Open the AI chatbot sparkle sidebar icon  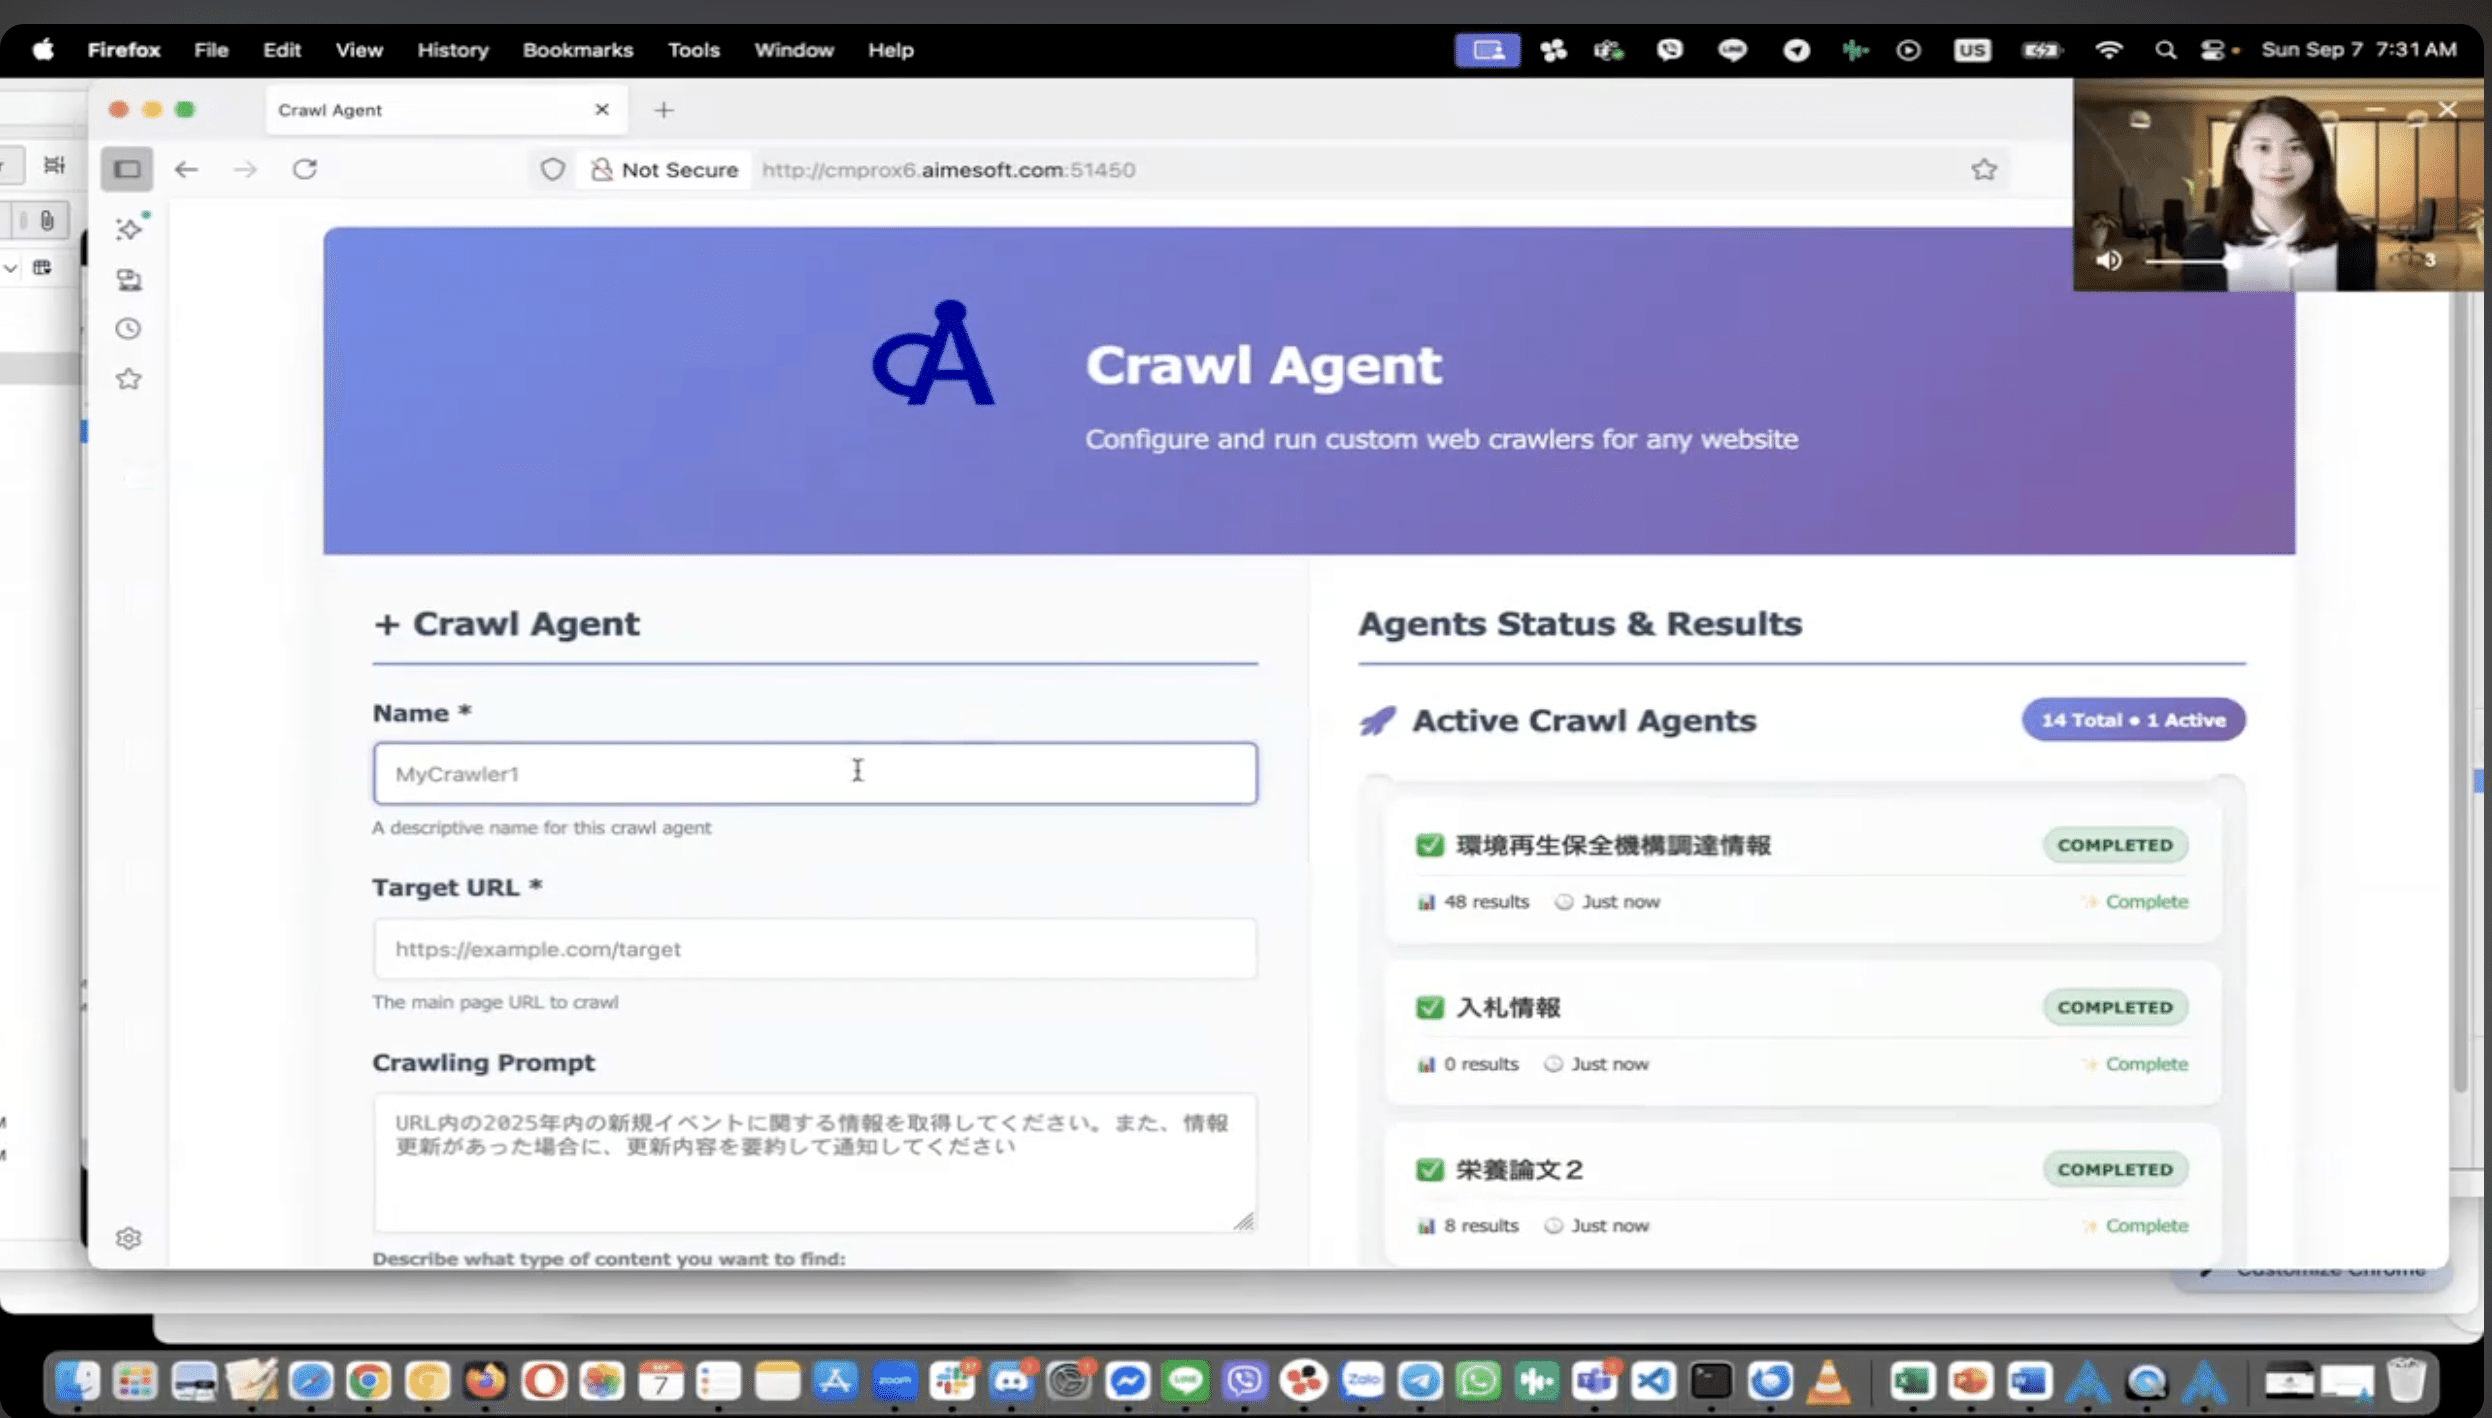pos(129,229)
